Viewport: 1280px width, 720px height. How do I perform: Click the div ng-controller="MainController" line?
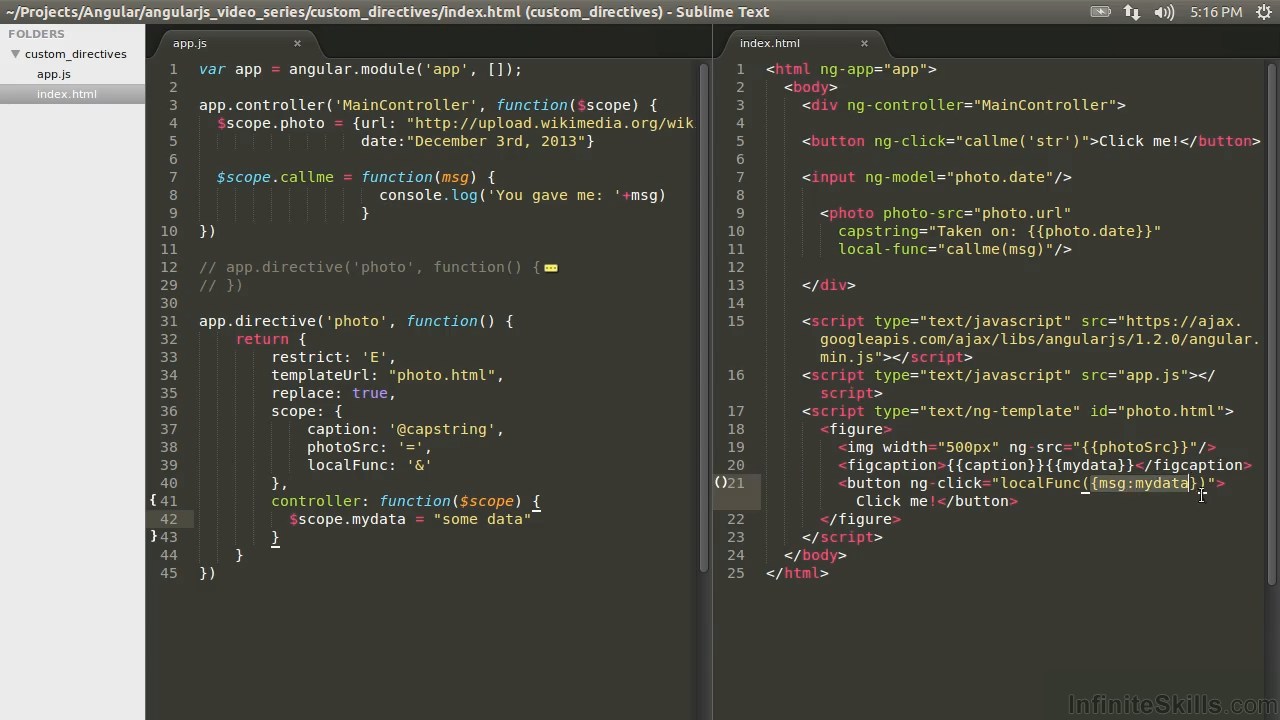tap(963, 105)
